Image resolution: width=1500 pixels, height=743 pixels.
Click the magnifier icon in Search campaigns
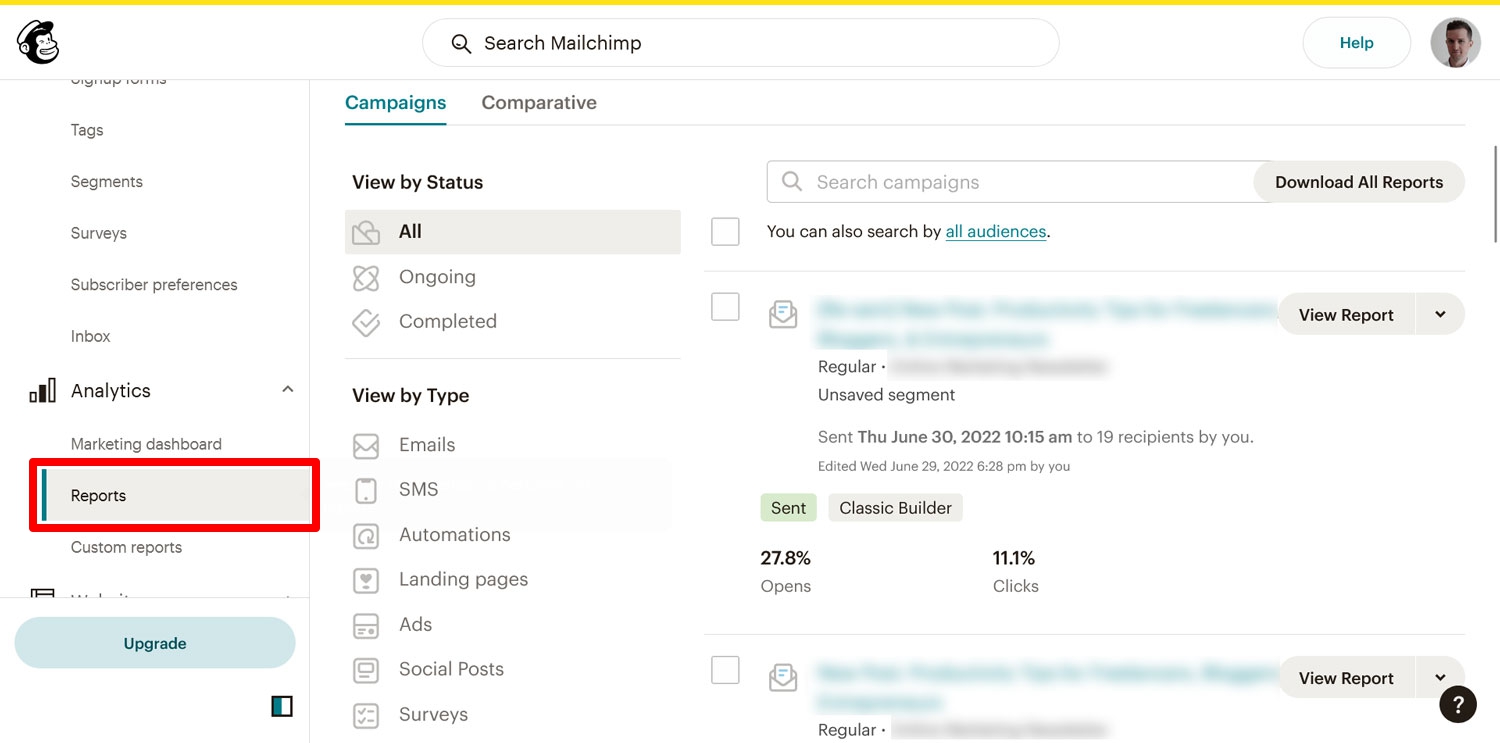click(792, 182)
